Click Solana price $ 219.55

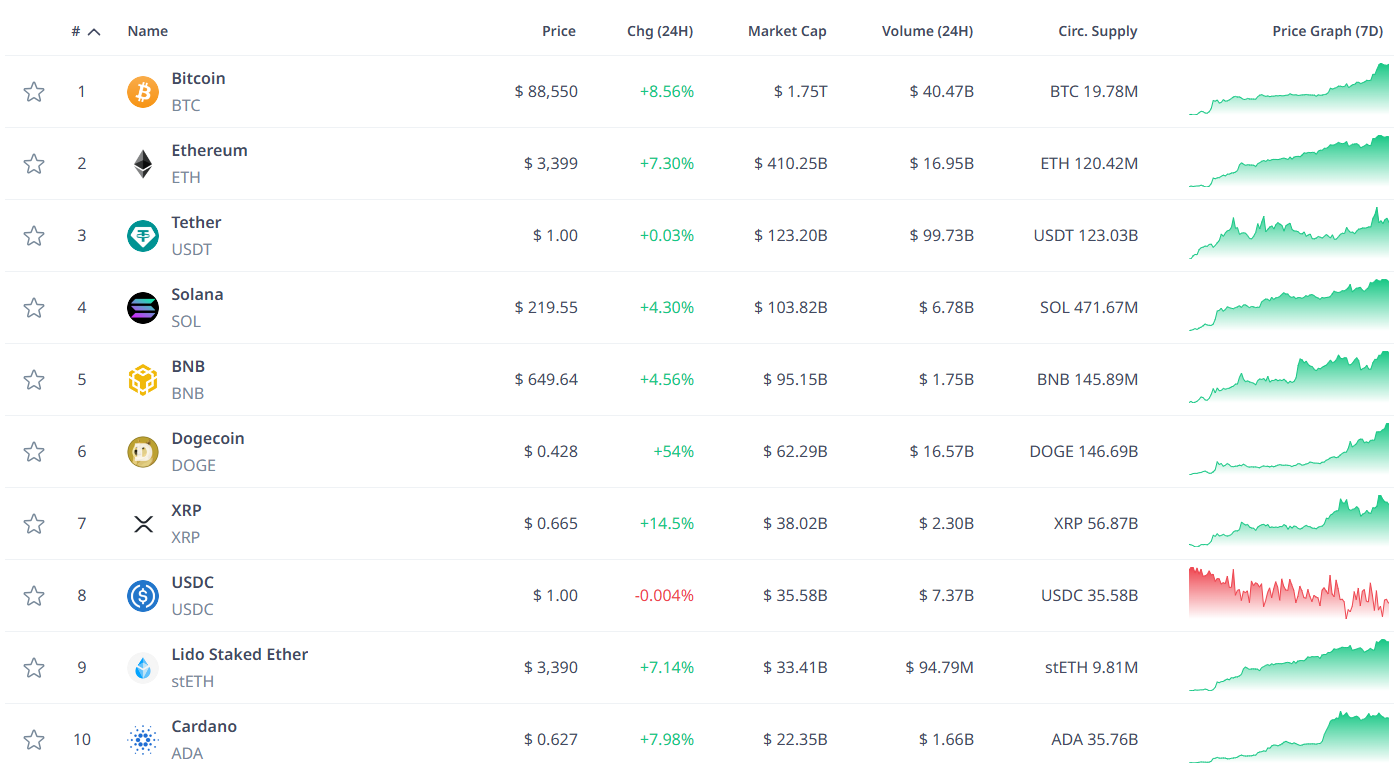tap(546, 308)
